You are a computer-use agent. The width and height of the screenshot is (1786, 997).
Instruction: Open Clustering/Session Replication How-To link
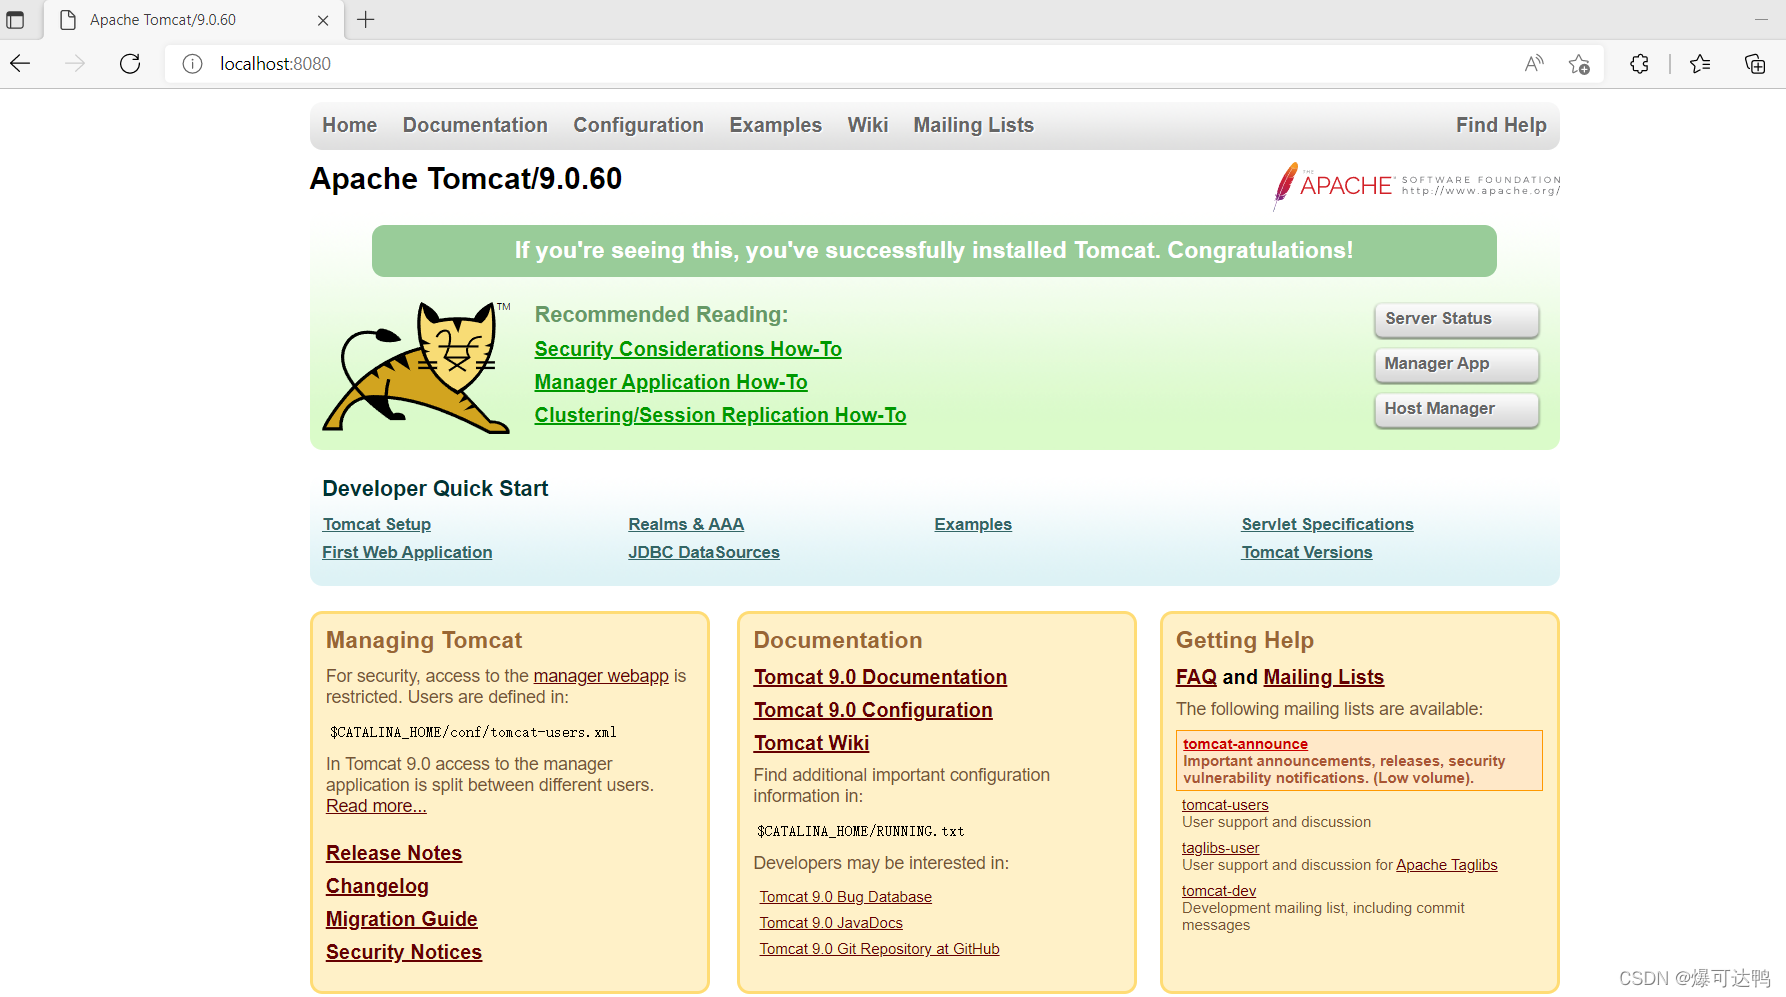point(720,415)
